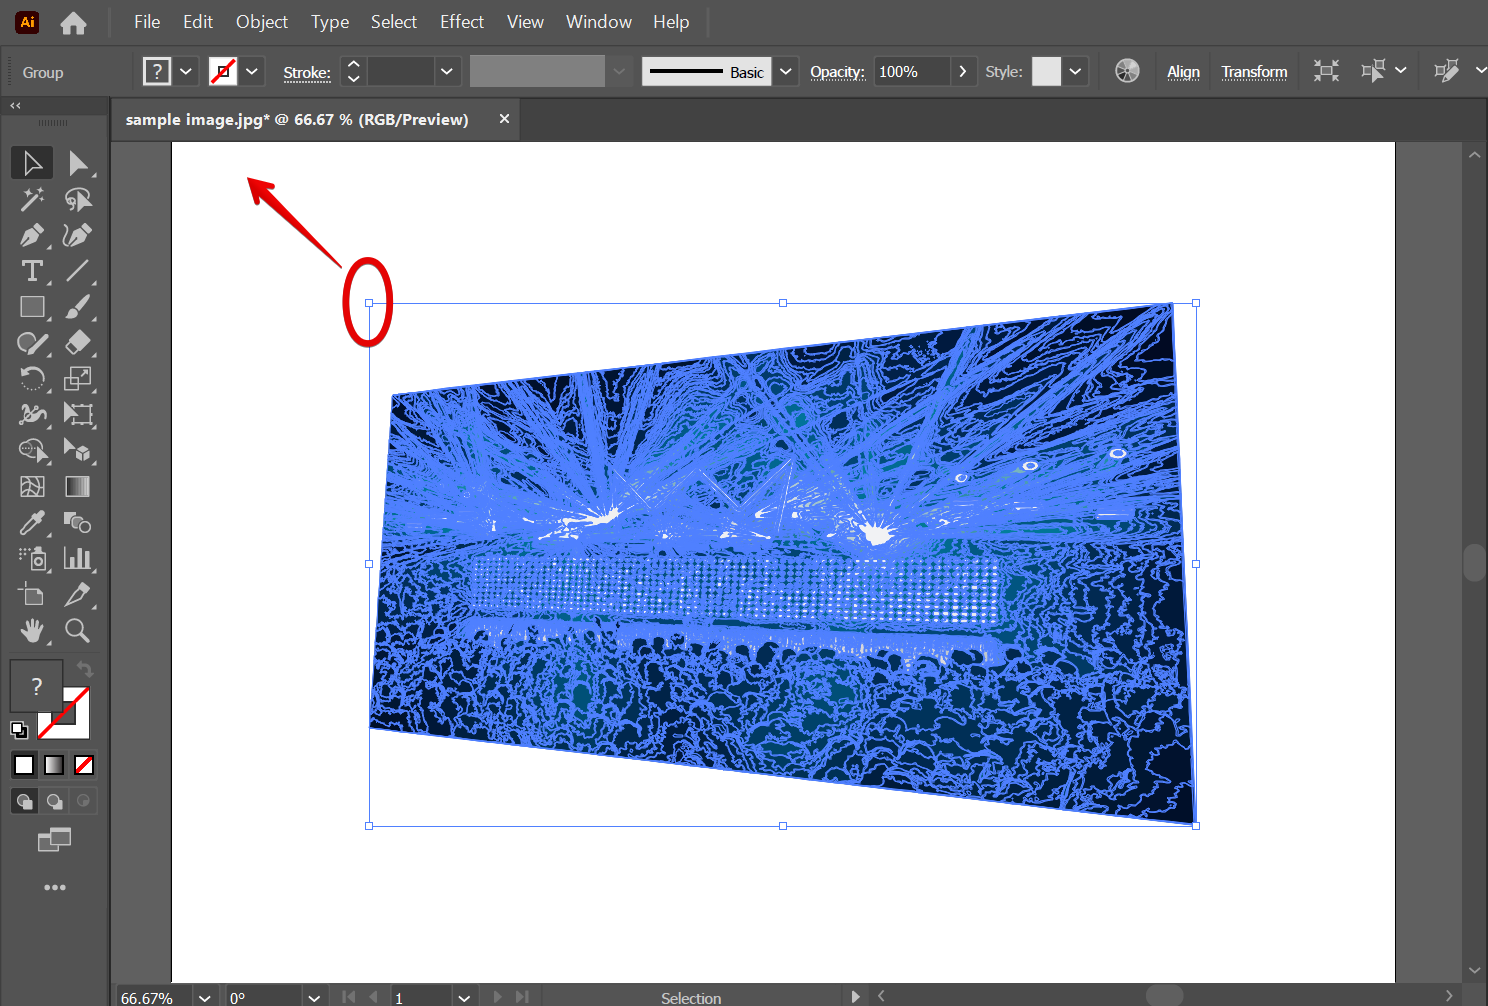Activate the Type tool
1488x1006 pixels.
[x=32, y=271]
